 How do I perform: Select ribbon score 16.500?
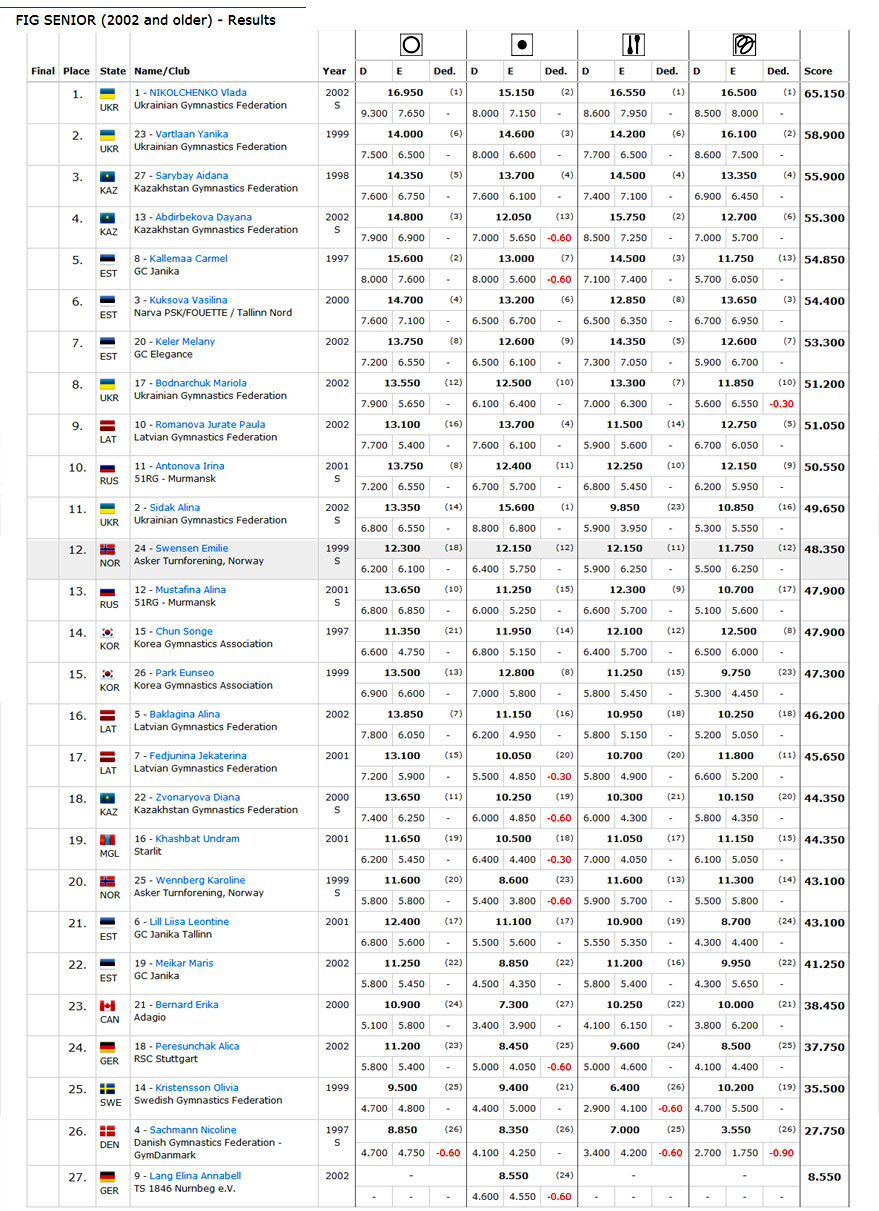coord(739,92)
